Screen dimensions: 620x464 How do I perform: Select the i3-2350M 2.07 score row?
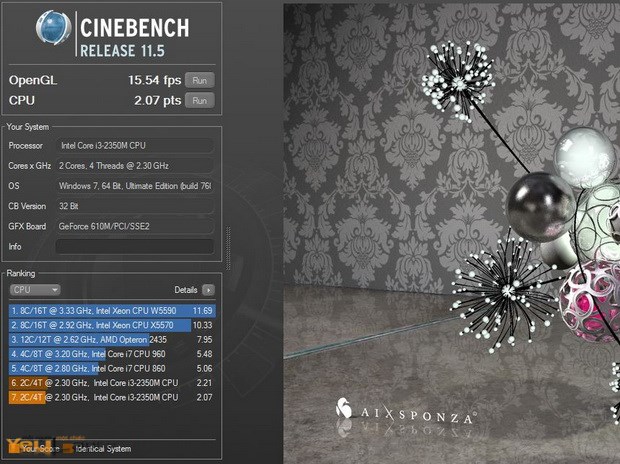[x=111, y=397]
